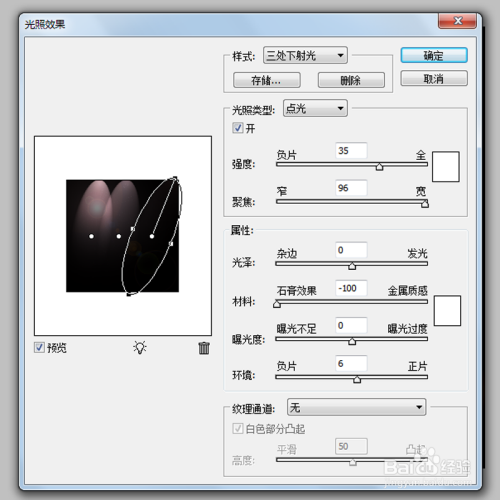Close the 光照效果 dialog

(457, 21)
